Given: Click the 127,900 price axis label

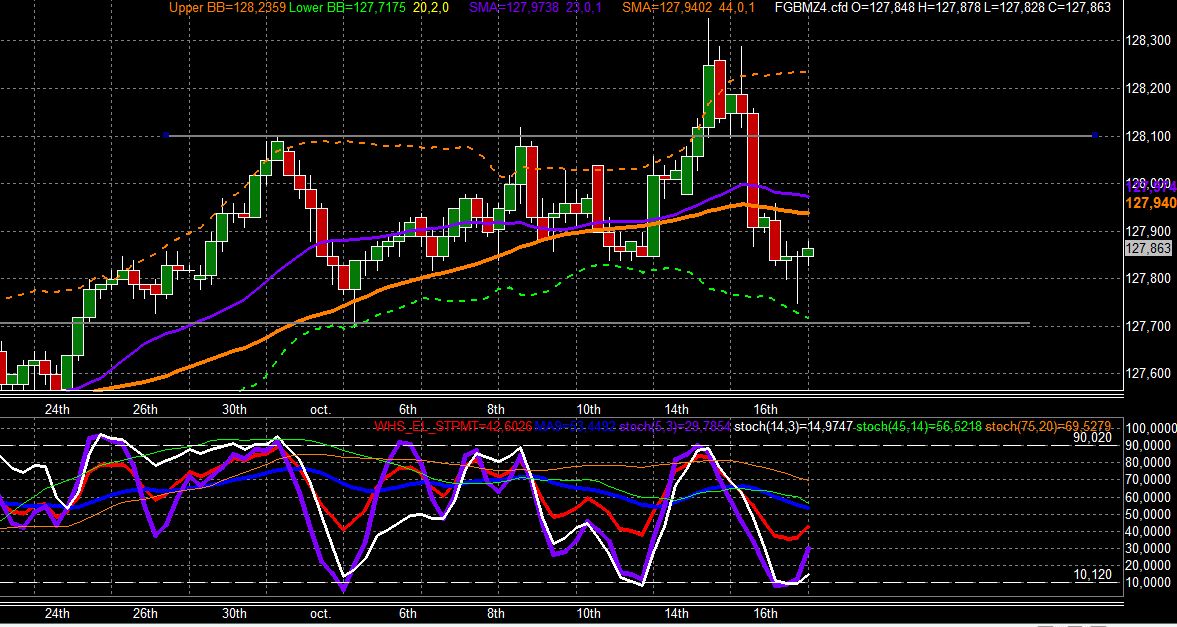Looking at the screenshot, I should [1148, 231].
